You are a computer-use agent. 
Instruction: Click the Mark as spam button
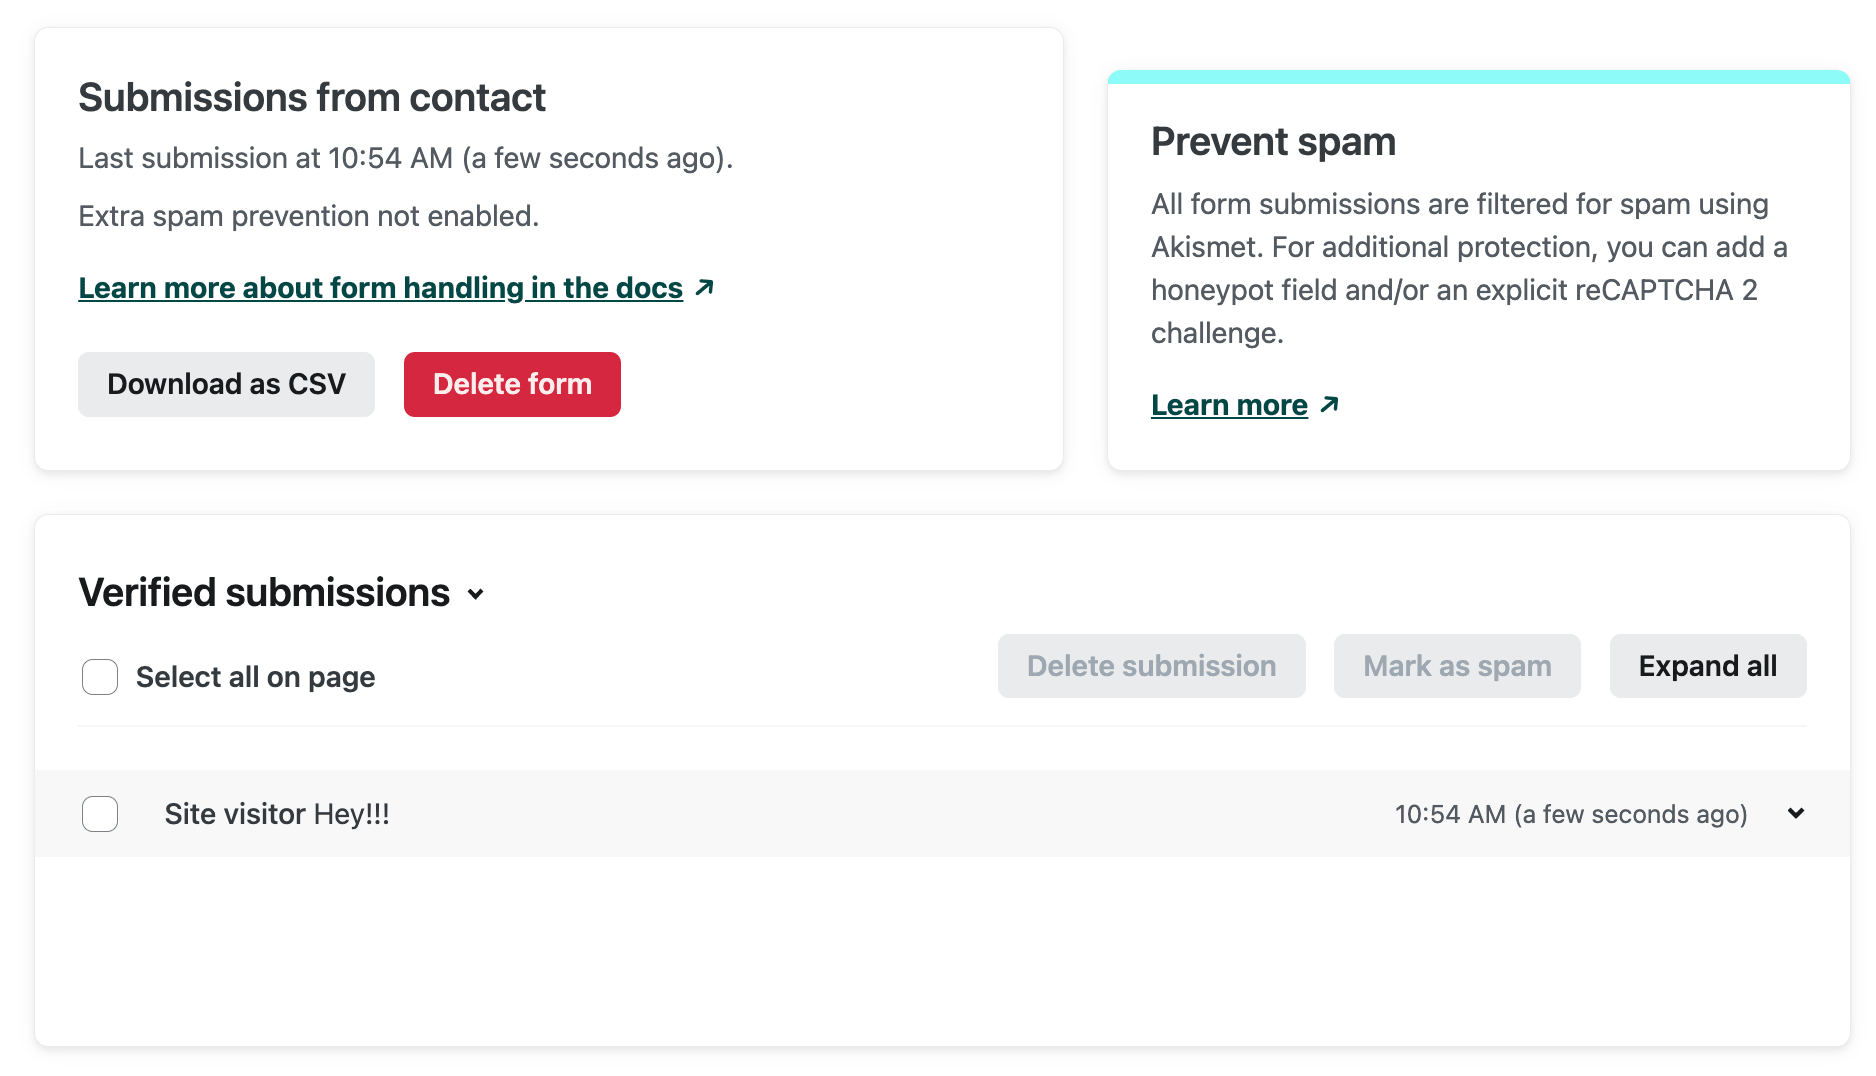pos(1456,666)
